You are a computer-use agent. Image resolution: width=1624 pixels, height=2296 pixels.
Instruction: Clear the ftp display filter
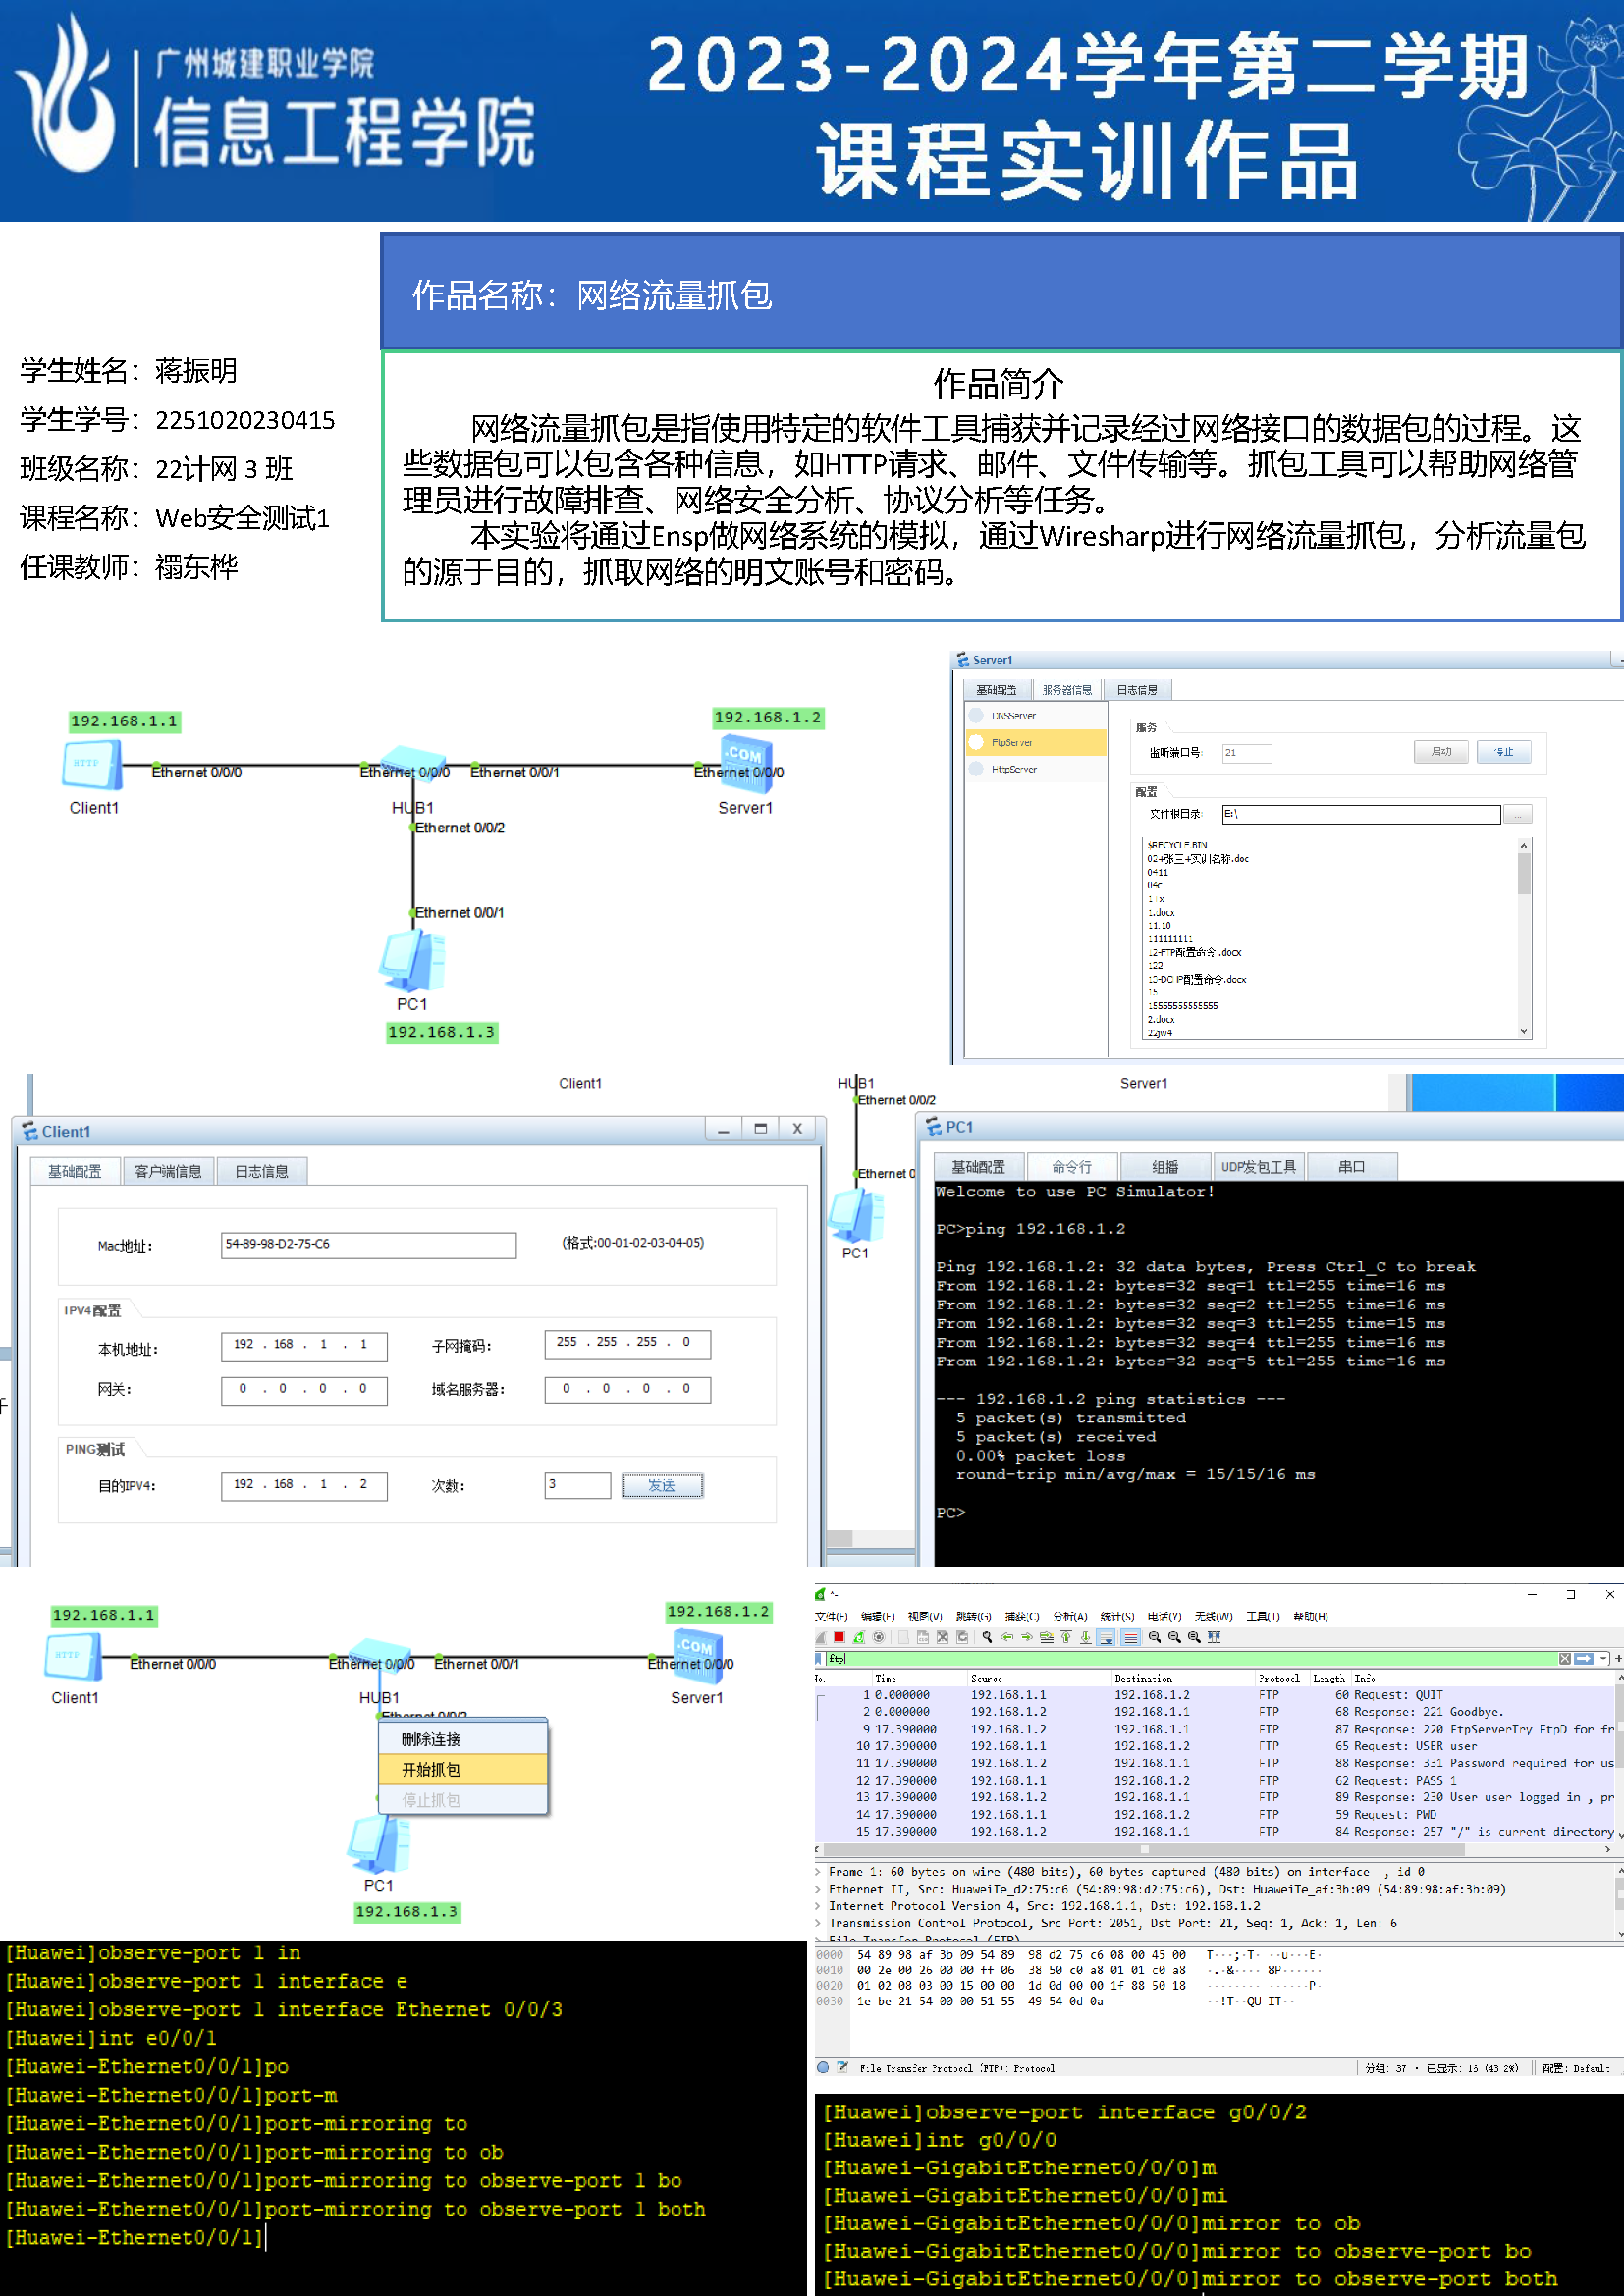click(x=1565, y=1658)
